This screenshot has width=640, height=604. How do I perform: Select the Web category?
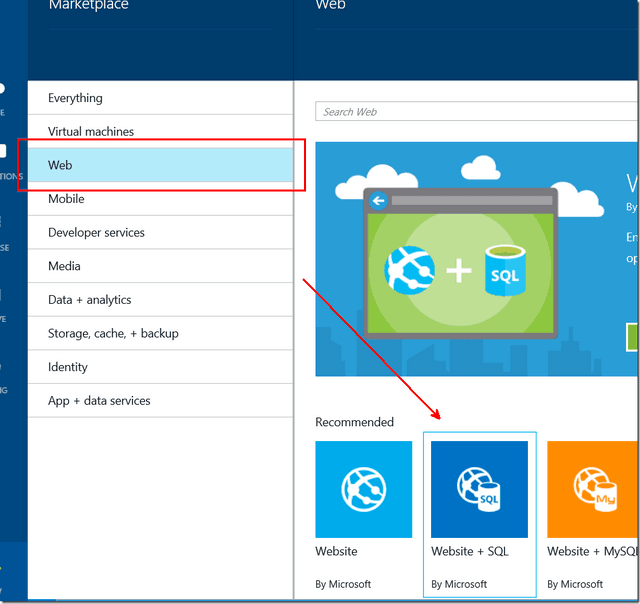(160, 165)
